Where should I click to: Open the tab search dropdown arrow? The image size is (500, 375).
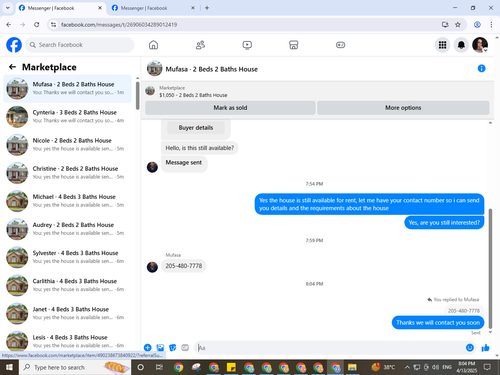pyautogui.click(x=8, y=8)
